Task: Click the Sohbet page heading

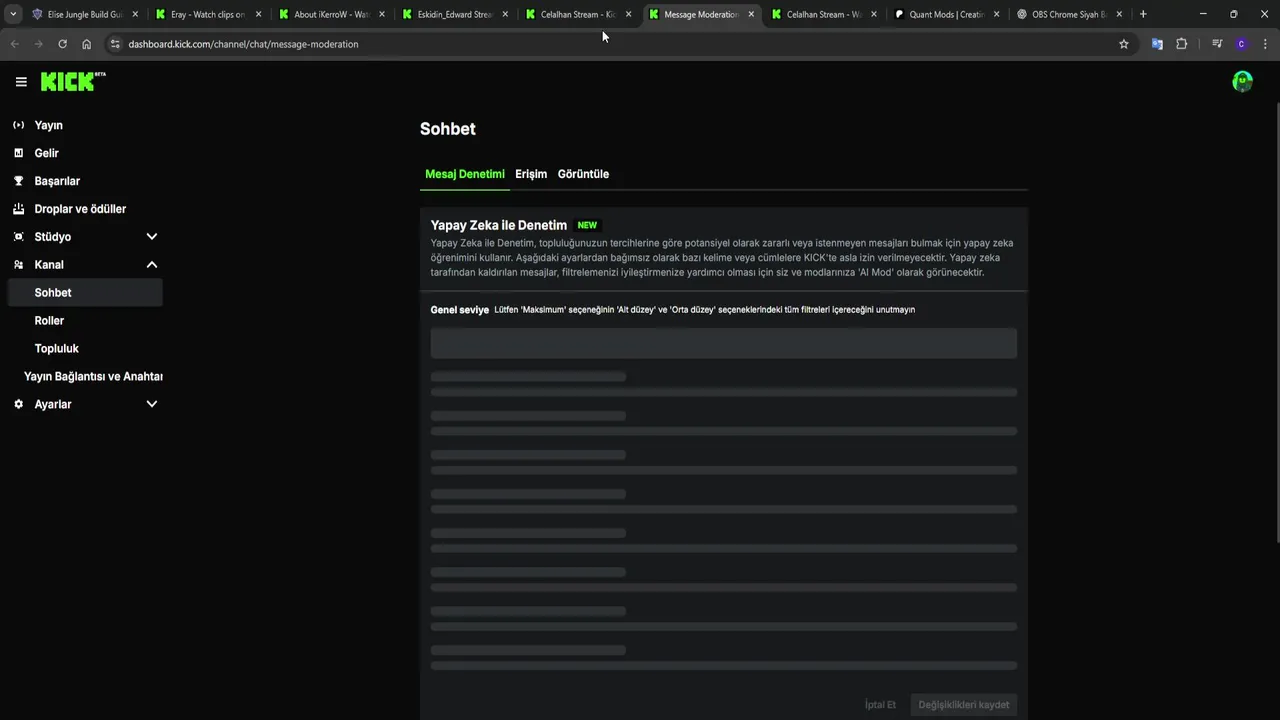Action: pyautogui.click(x=448, y=129)
